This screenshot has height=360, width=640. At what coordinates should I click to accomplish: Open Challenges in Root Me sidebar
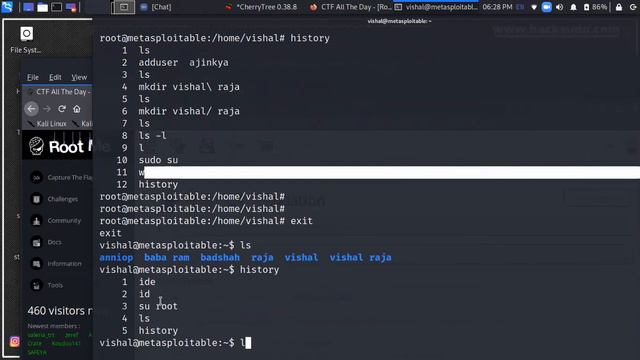tap(56, 199)
